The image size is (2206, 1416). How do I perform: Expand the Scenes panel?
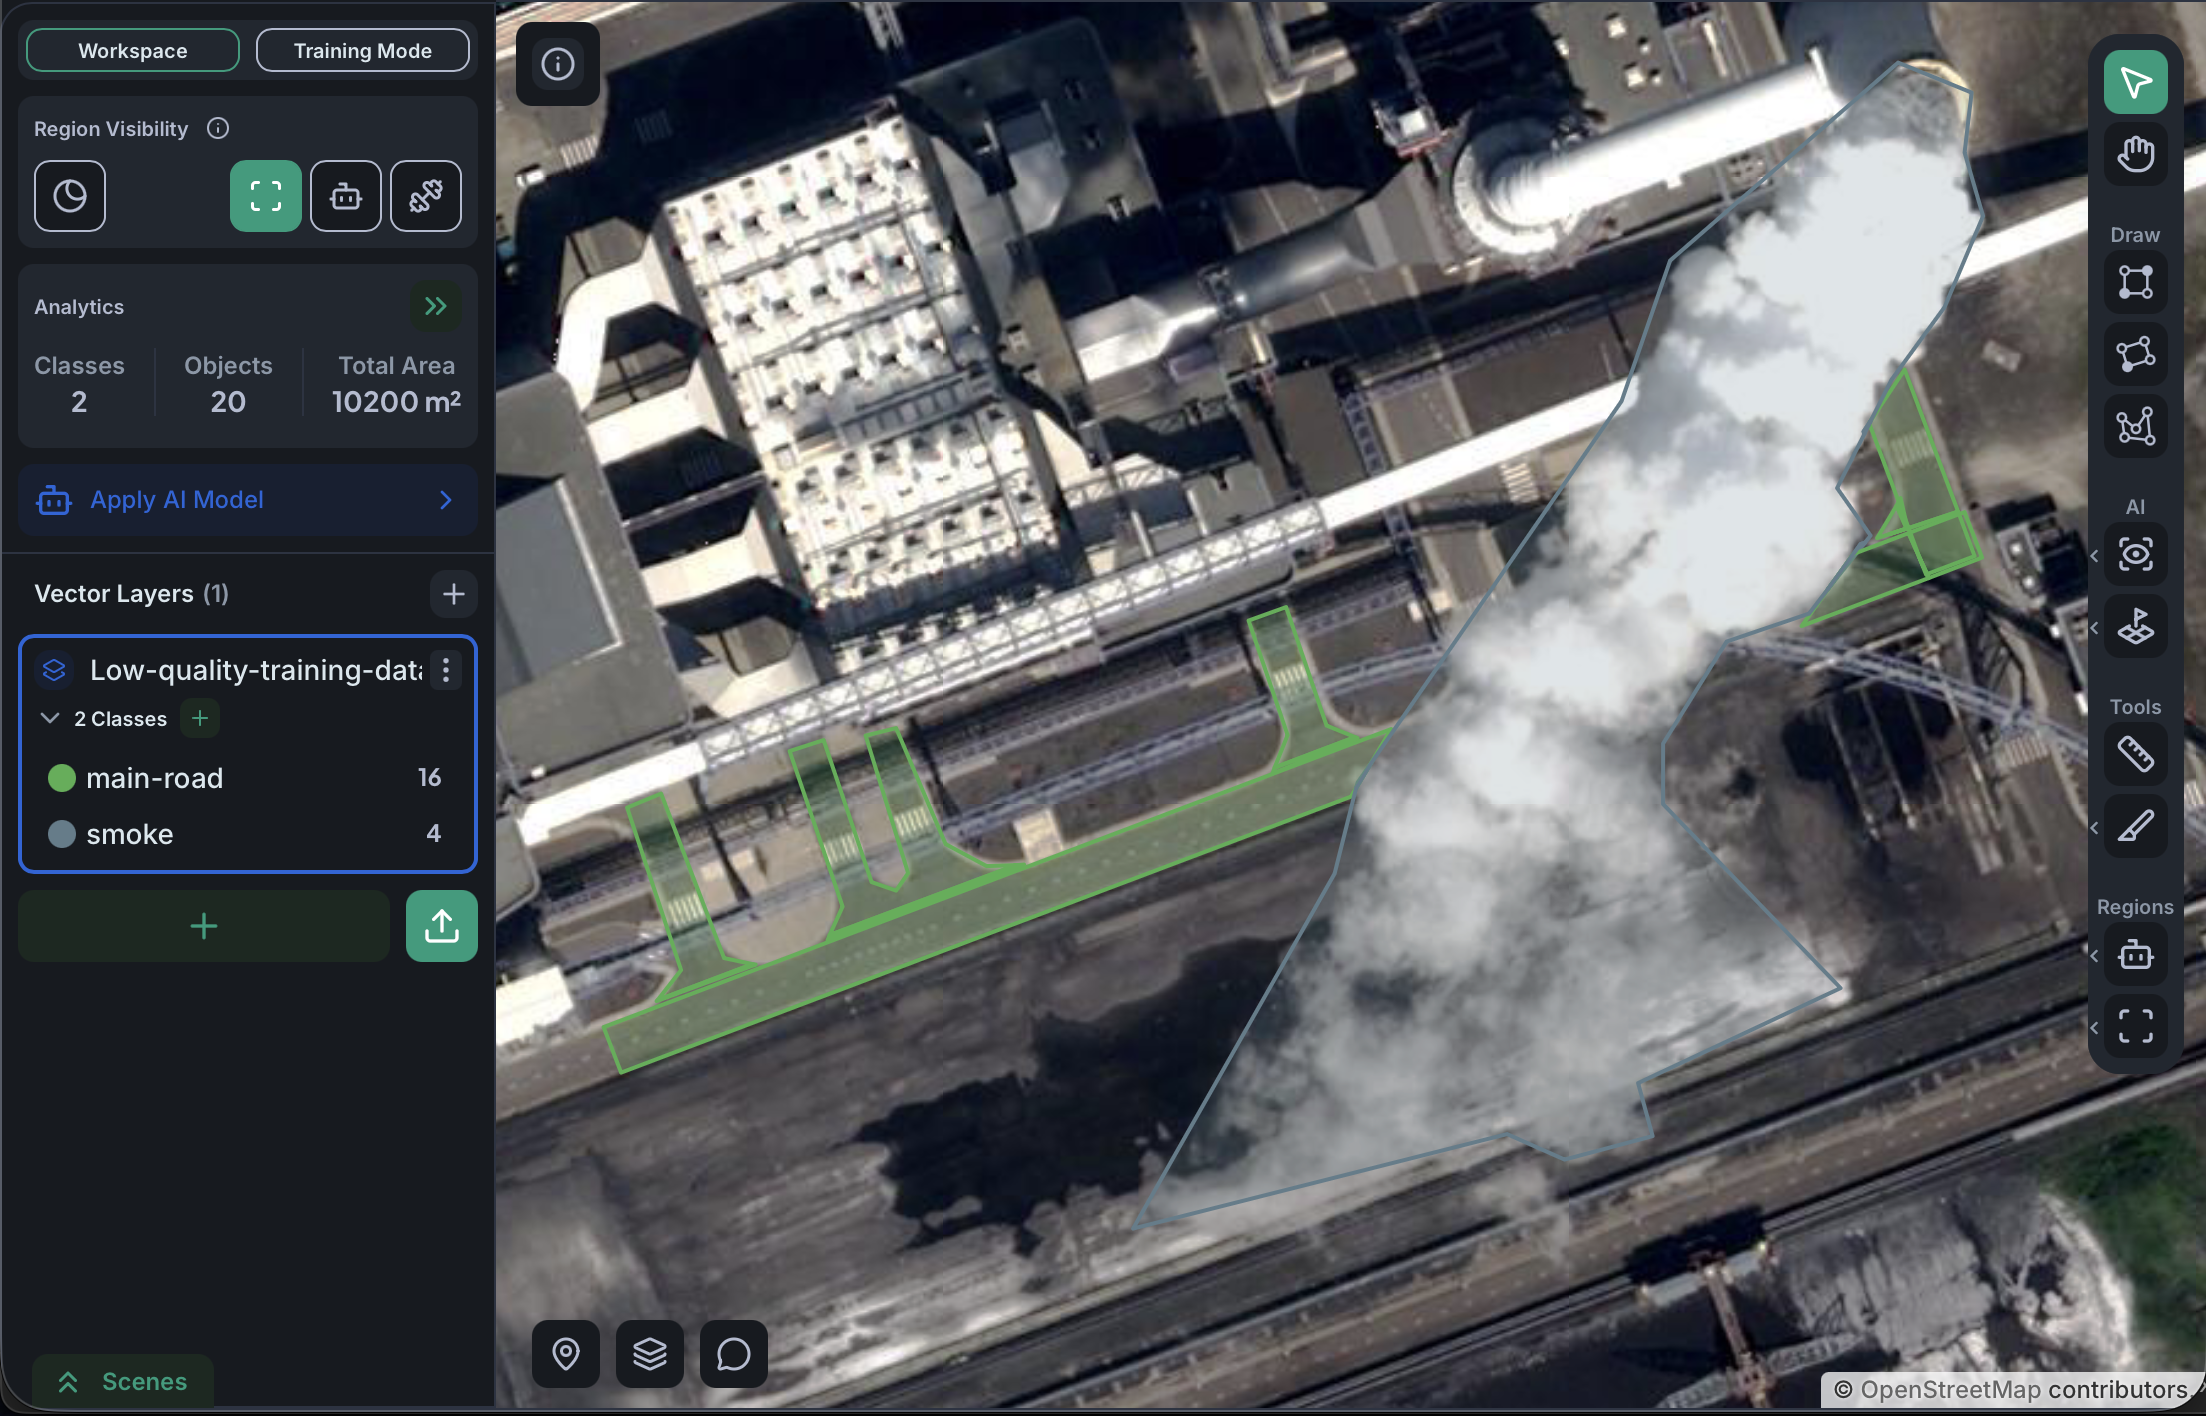(123, 1381)
